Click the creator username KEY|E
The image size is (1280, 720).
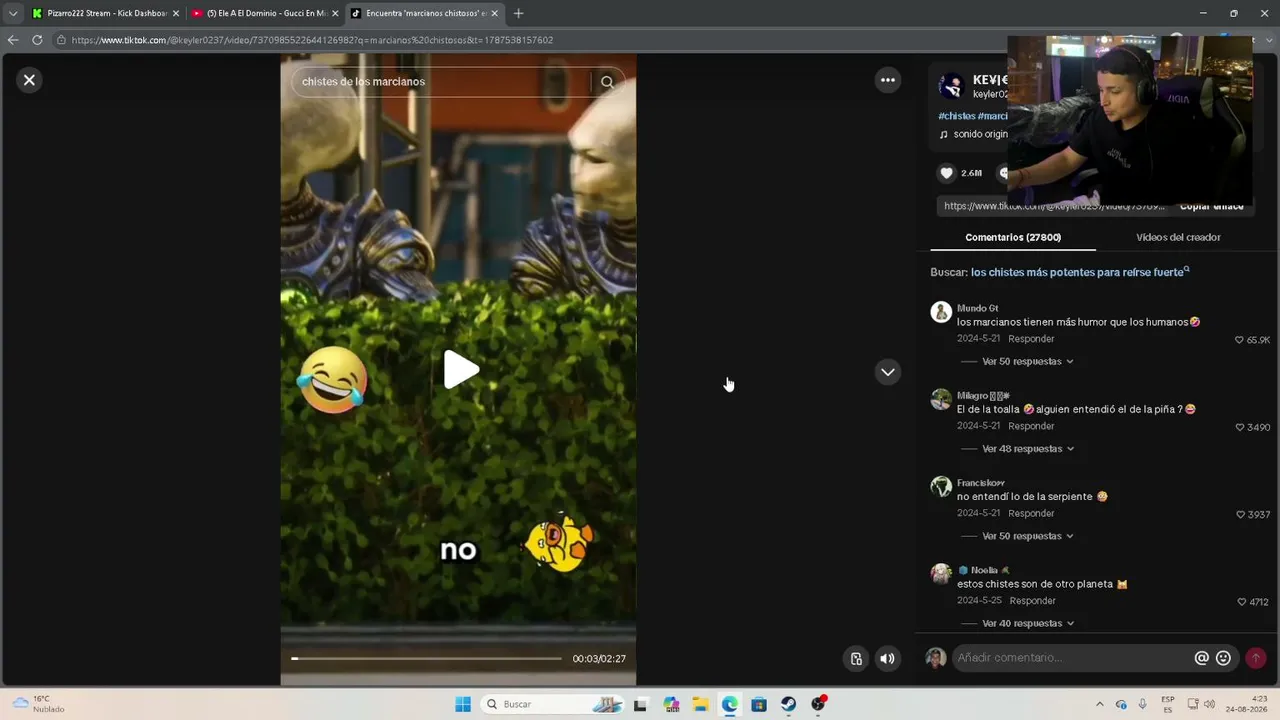point(989,80)
